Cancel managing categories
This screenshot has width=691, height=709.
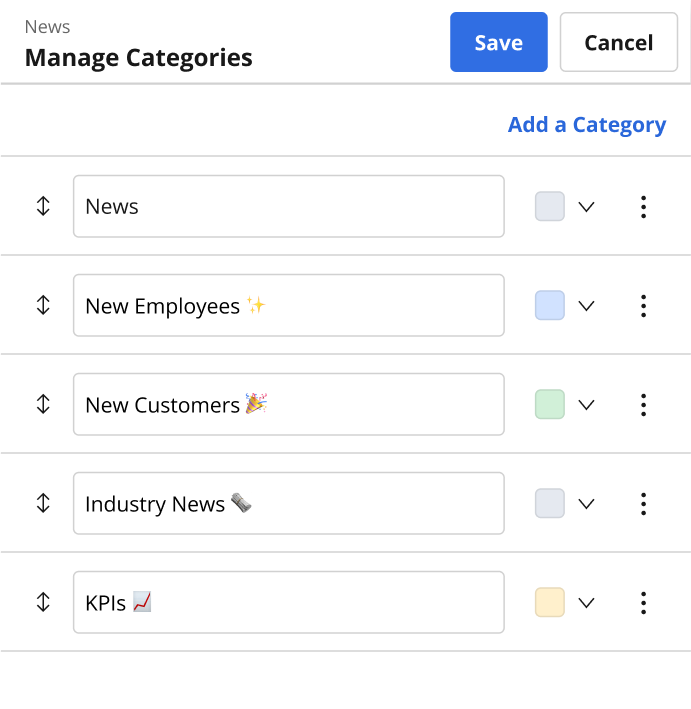[619, 42]
